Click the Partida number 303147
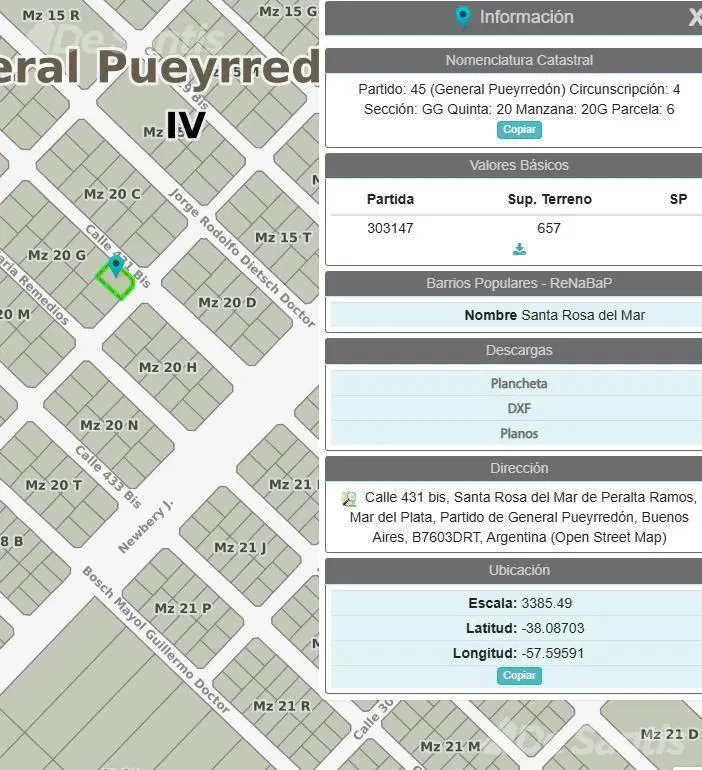Image resolution: width=702 pixels, height=770 pixels. click(390, 228)
